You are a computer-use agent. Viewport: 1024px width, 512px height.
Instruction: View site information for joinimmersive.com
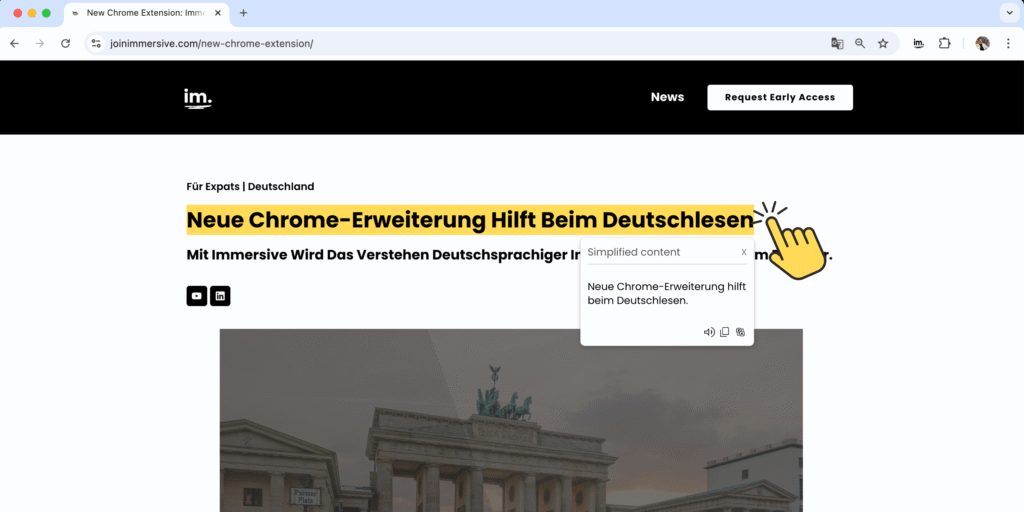[x=96, y=43]
